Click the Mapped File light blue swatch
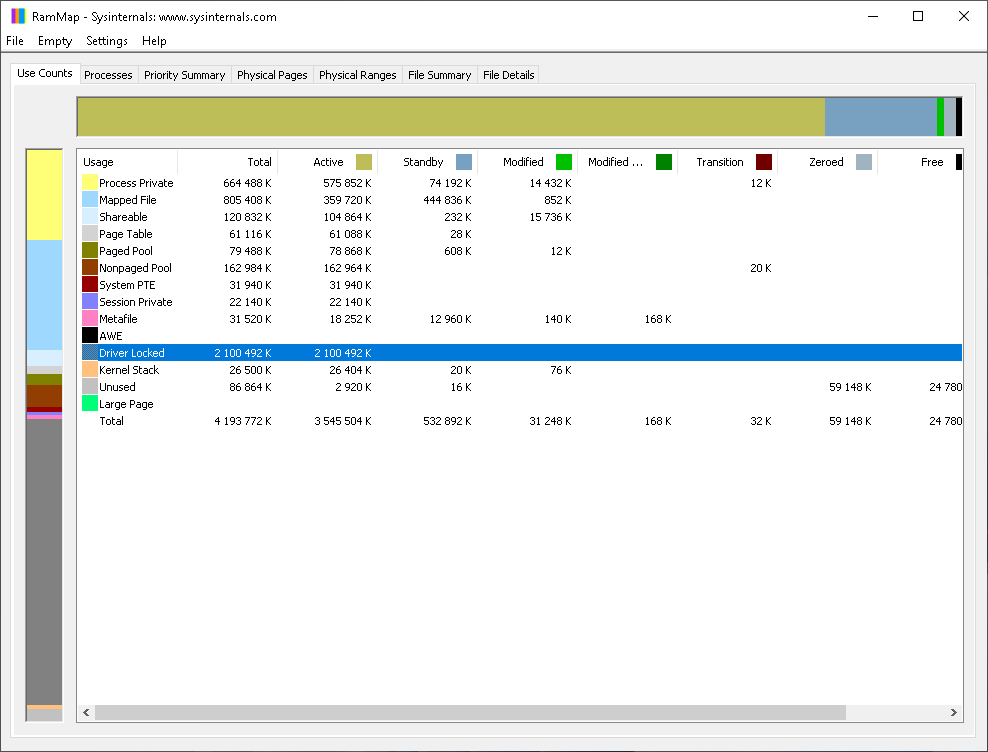This screenshot has width=988, height=752. tap(90, 200)
